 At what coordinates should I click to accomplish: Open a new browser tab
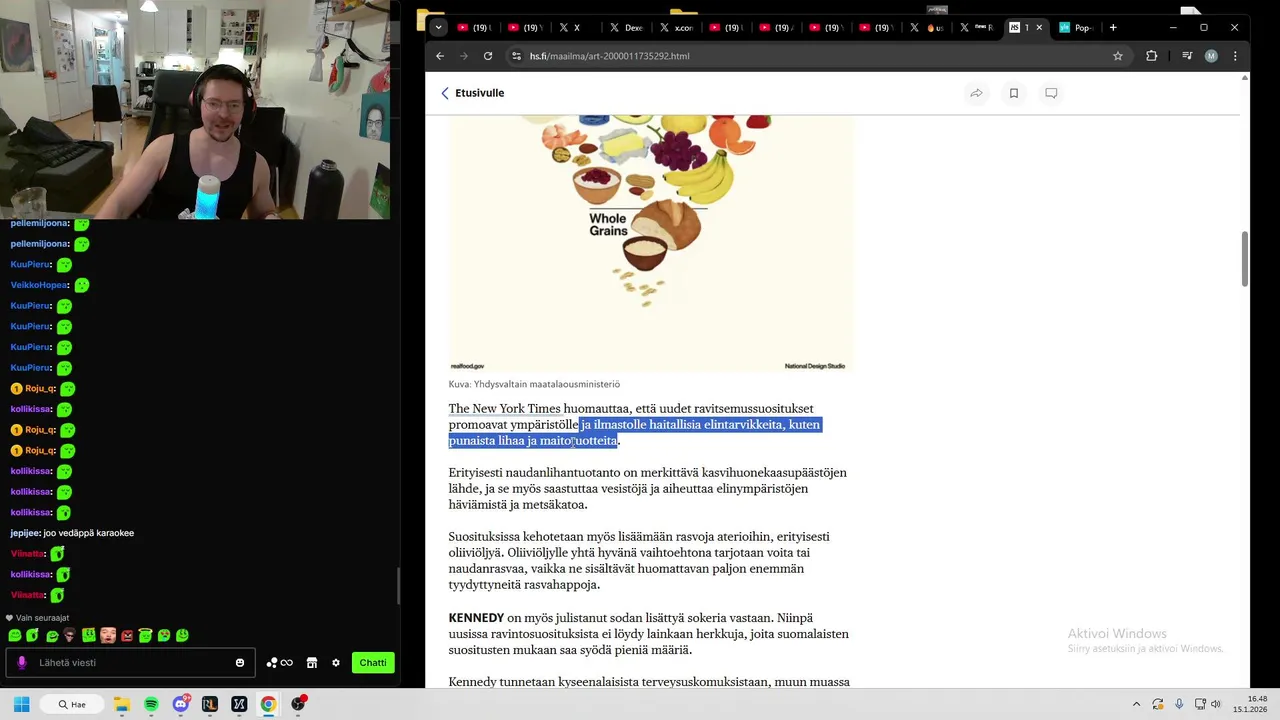pos(1113,27)
